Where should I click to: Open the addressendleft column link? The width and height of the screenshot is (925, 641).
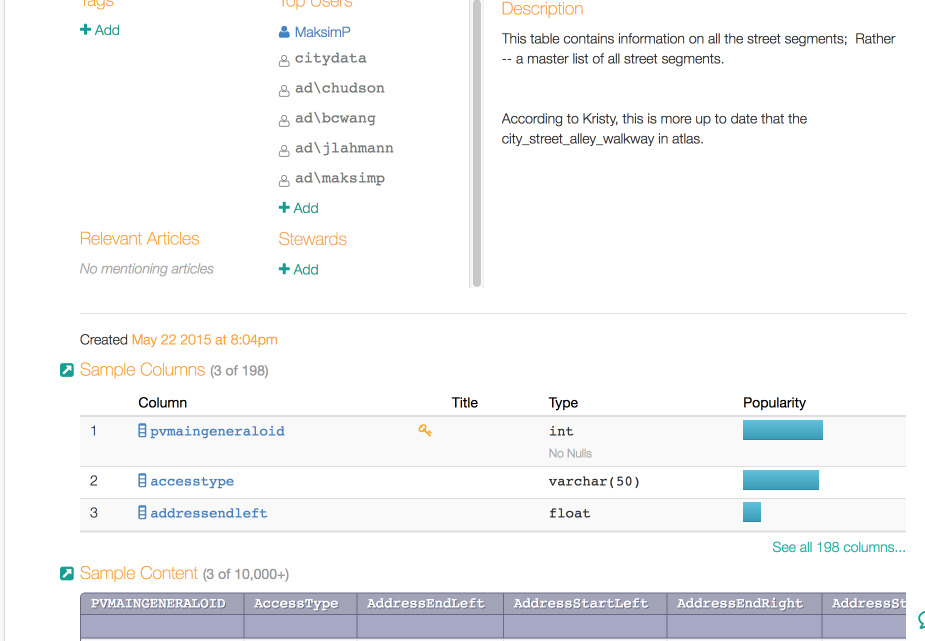[209, 513]
